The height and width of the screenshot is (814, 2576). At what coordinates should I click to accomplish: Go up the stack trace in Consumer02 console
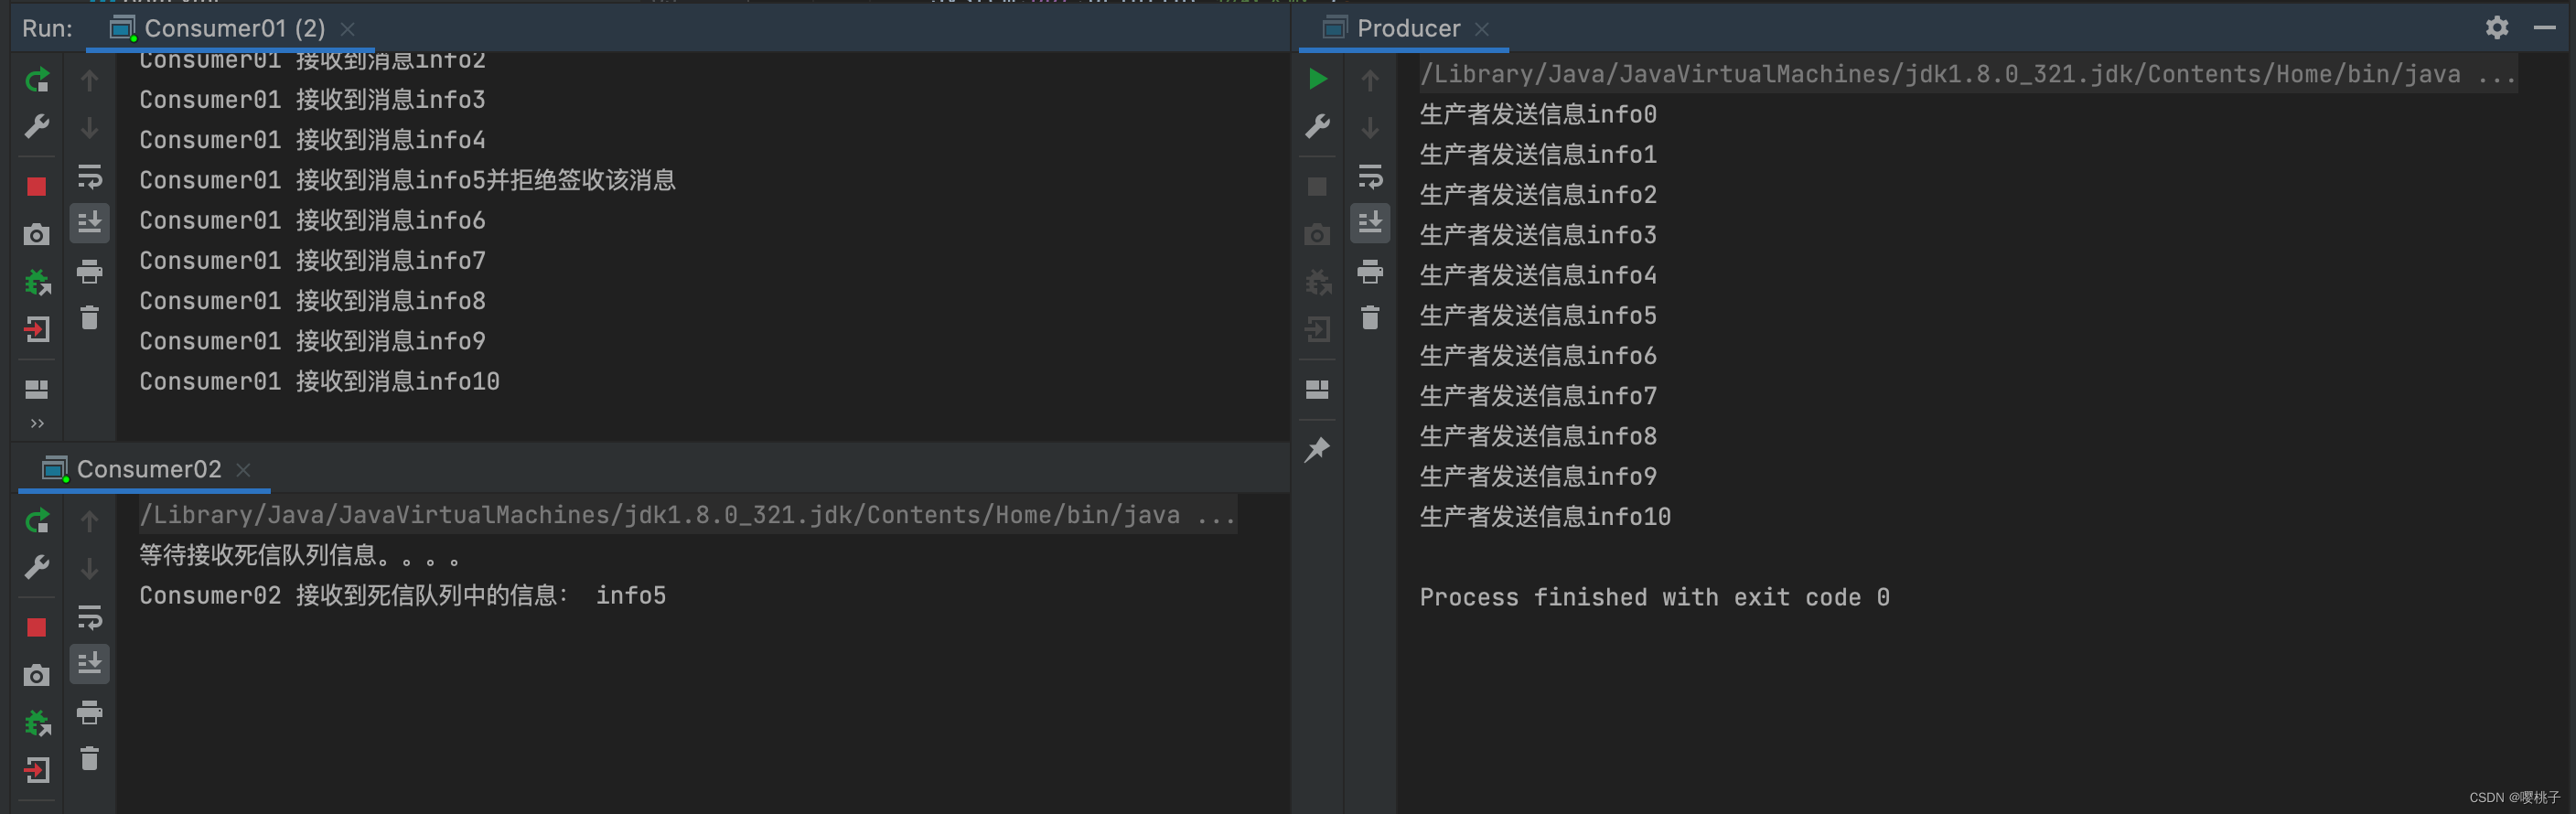(90, 521)
